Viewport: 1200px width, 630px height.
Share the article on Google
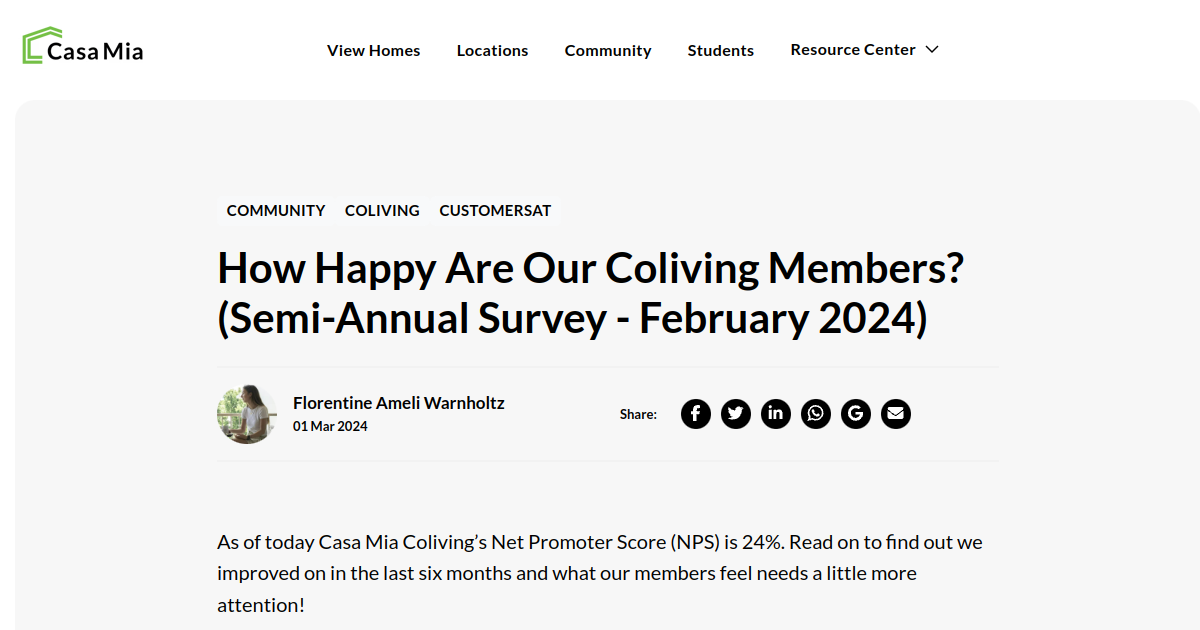tap(856, 414)
